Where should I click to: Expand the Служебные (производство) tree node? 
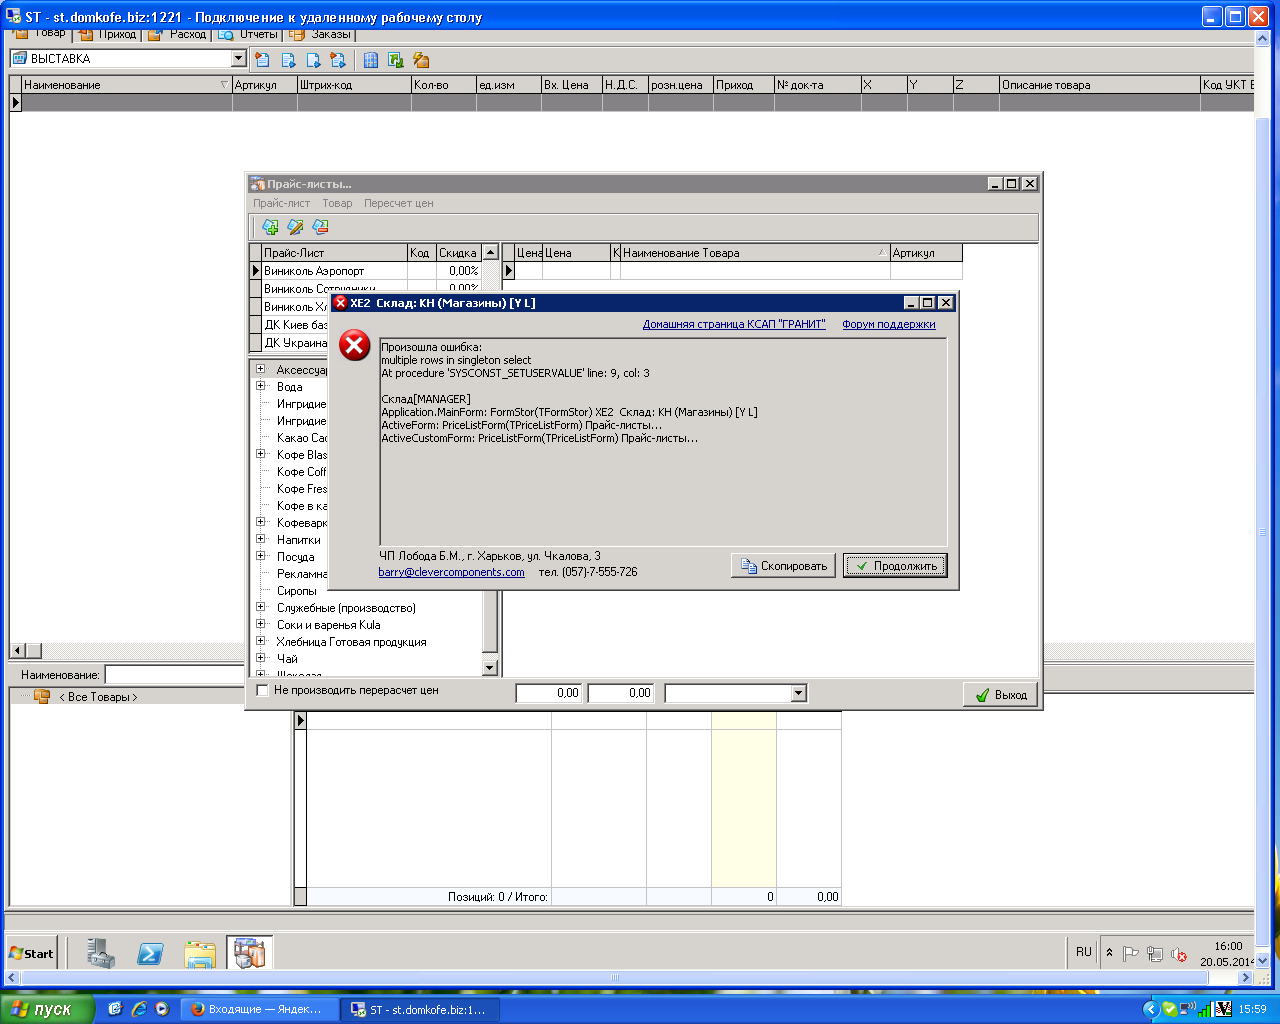(261, 608)
